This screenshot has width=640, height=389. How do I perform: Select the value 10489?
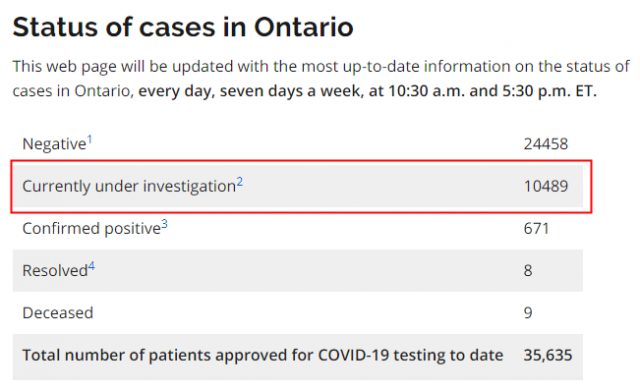click(546, 187)
